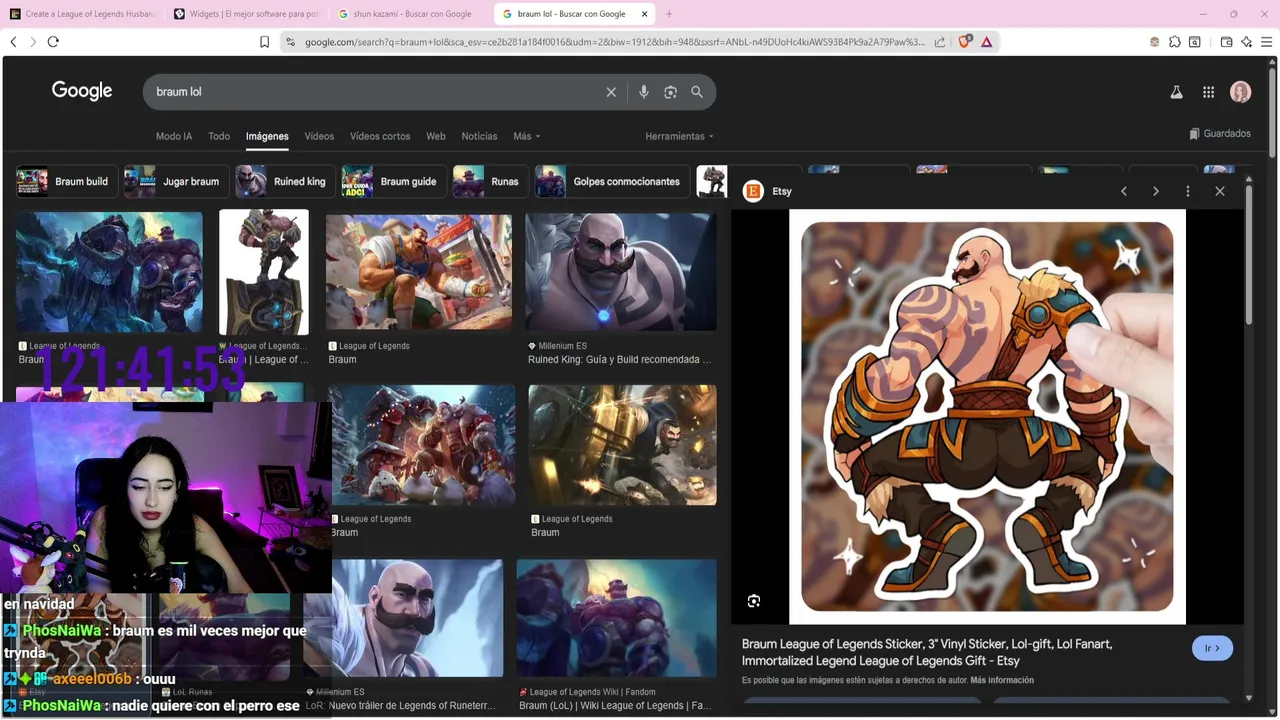Open Search Labs flask icon
The width and height of the screenshot is (1280, 720).
1177,92
